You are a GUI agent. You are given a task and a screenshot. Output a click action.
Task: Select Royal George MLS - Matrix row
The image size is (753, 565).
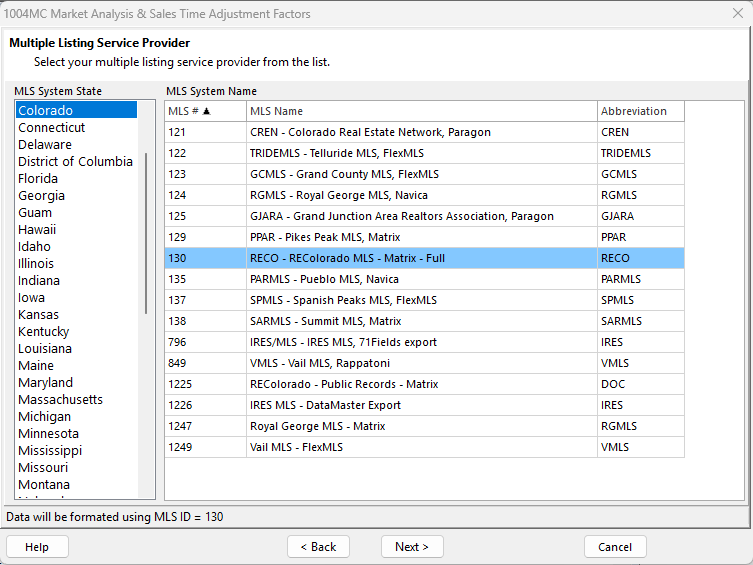click(425, 426)
